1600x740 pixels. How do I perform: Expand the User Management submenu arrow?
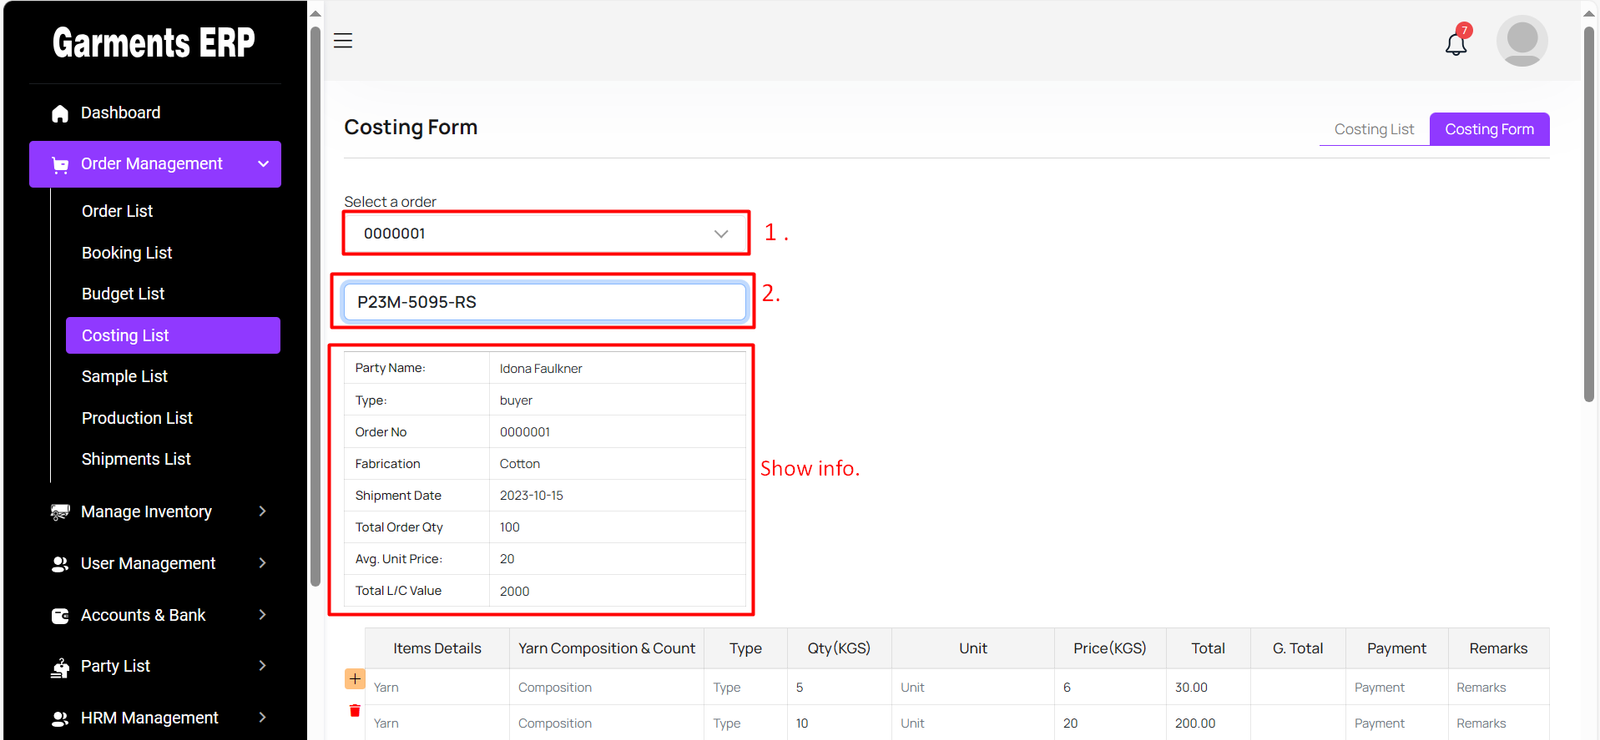tap(262, 564)
